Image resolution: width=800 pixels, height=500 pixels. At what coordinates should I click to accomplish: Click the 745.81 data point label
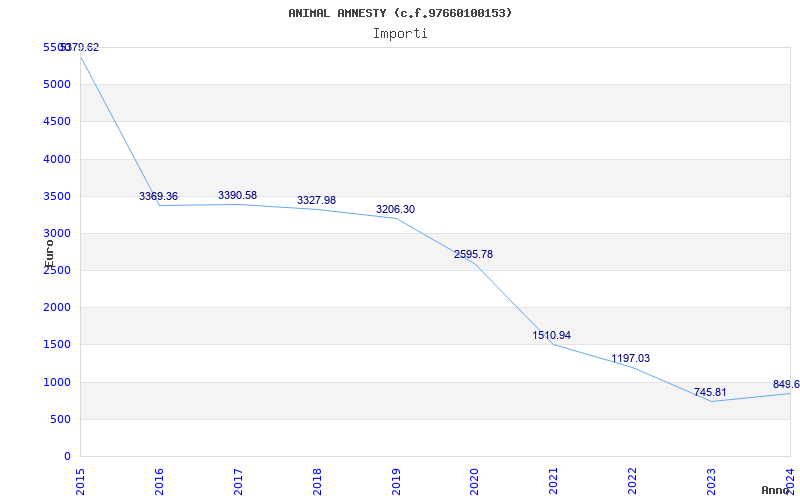(710, 393)
